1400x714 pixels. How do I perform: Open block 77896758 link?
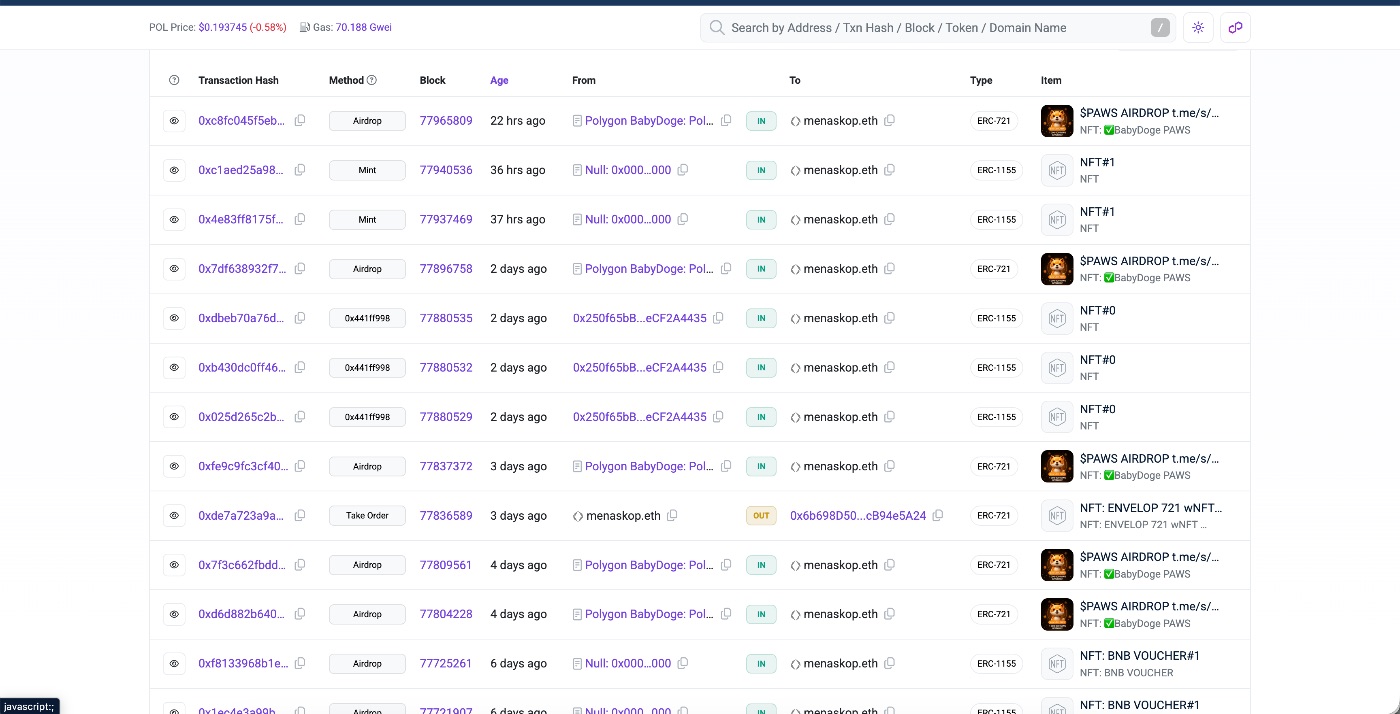(x=445, y=269)
